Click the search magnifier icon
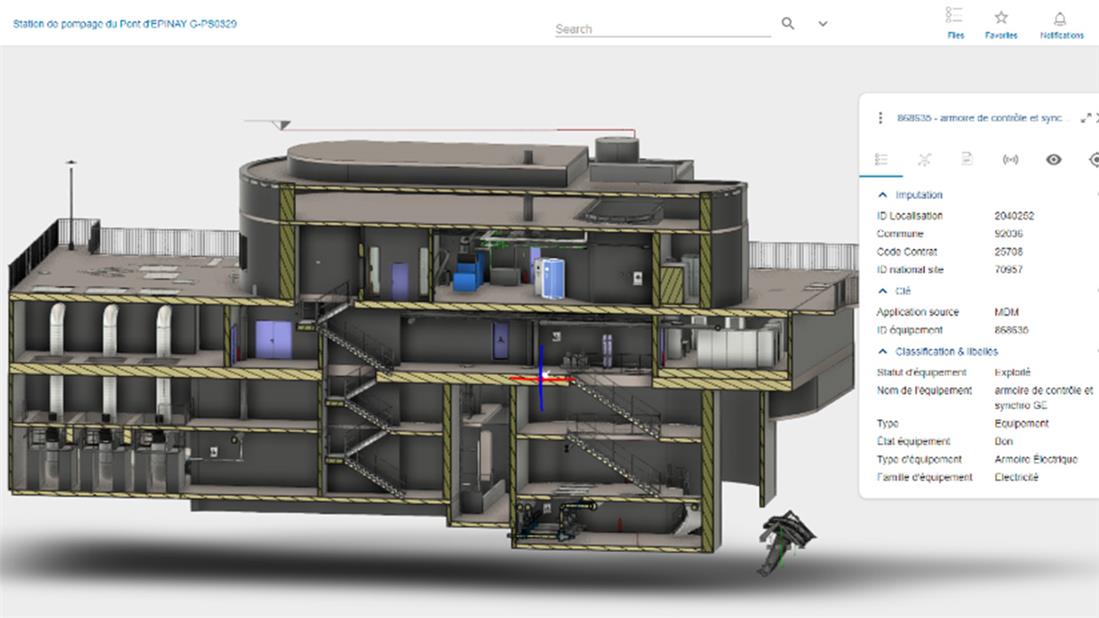This screenshot has width=1099, height=618. [788, 24]
